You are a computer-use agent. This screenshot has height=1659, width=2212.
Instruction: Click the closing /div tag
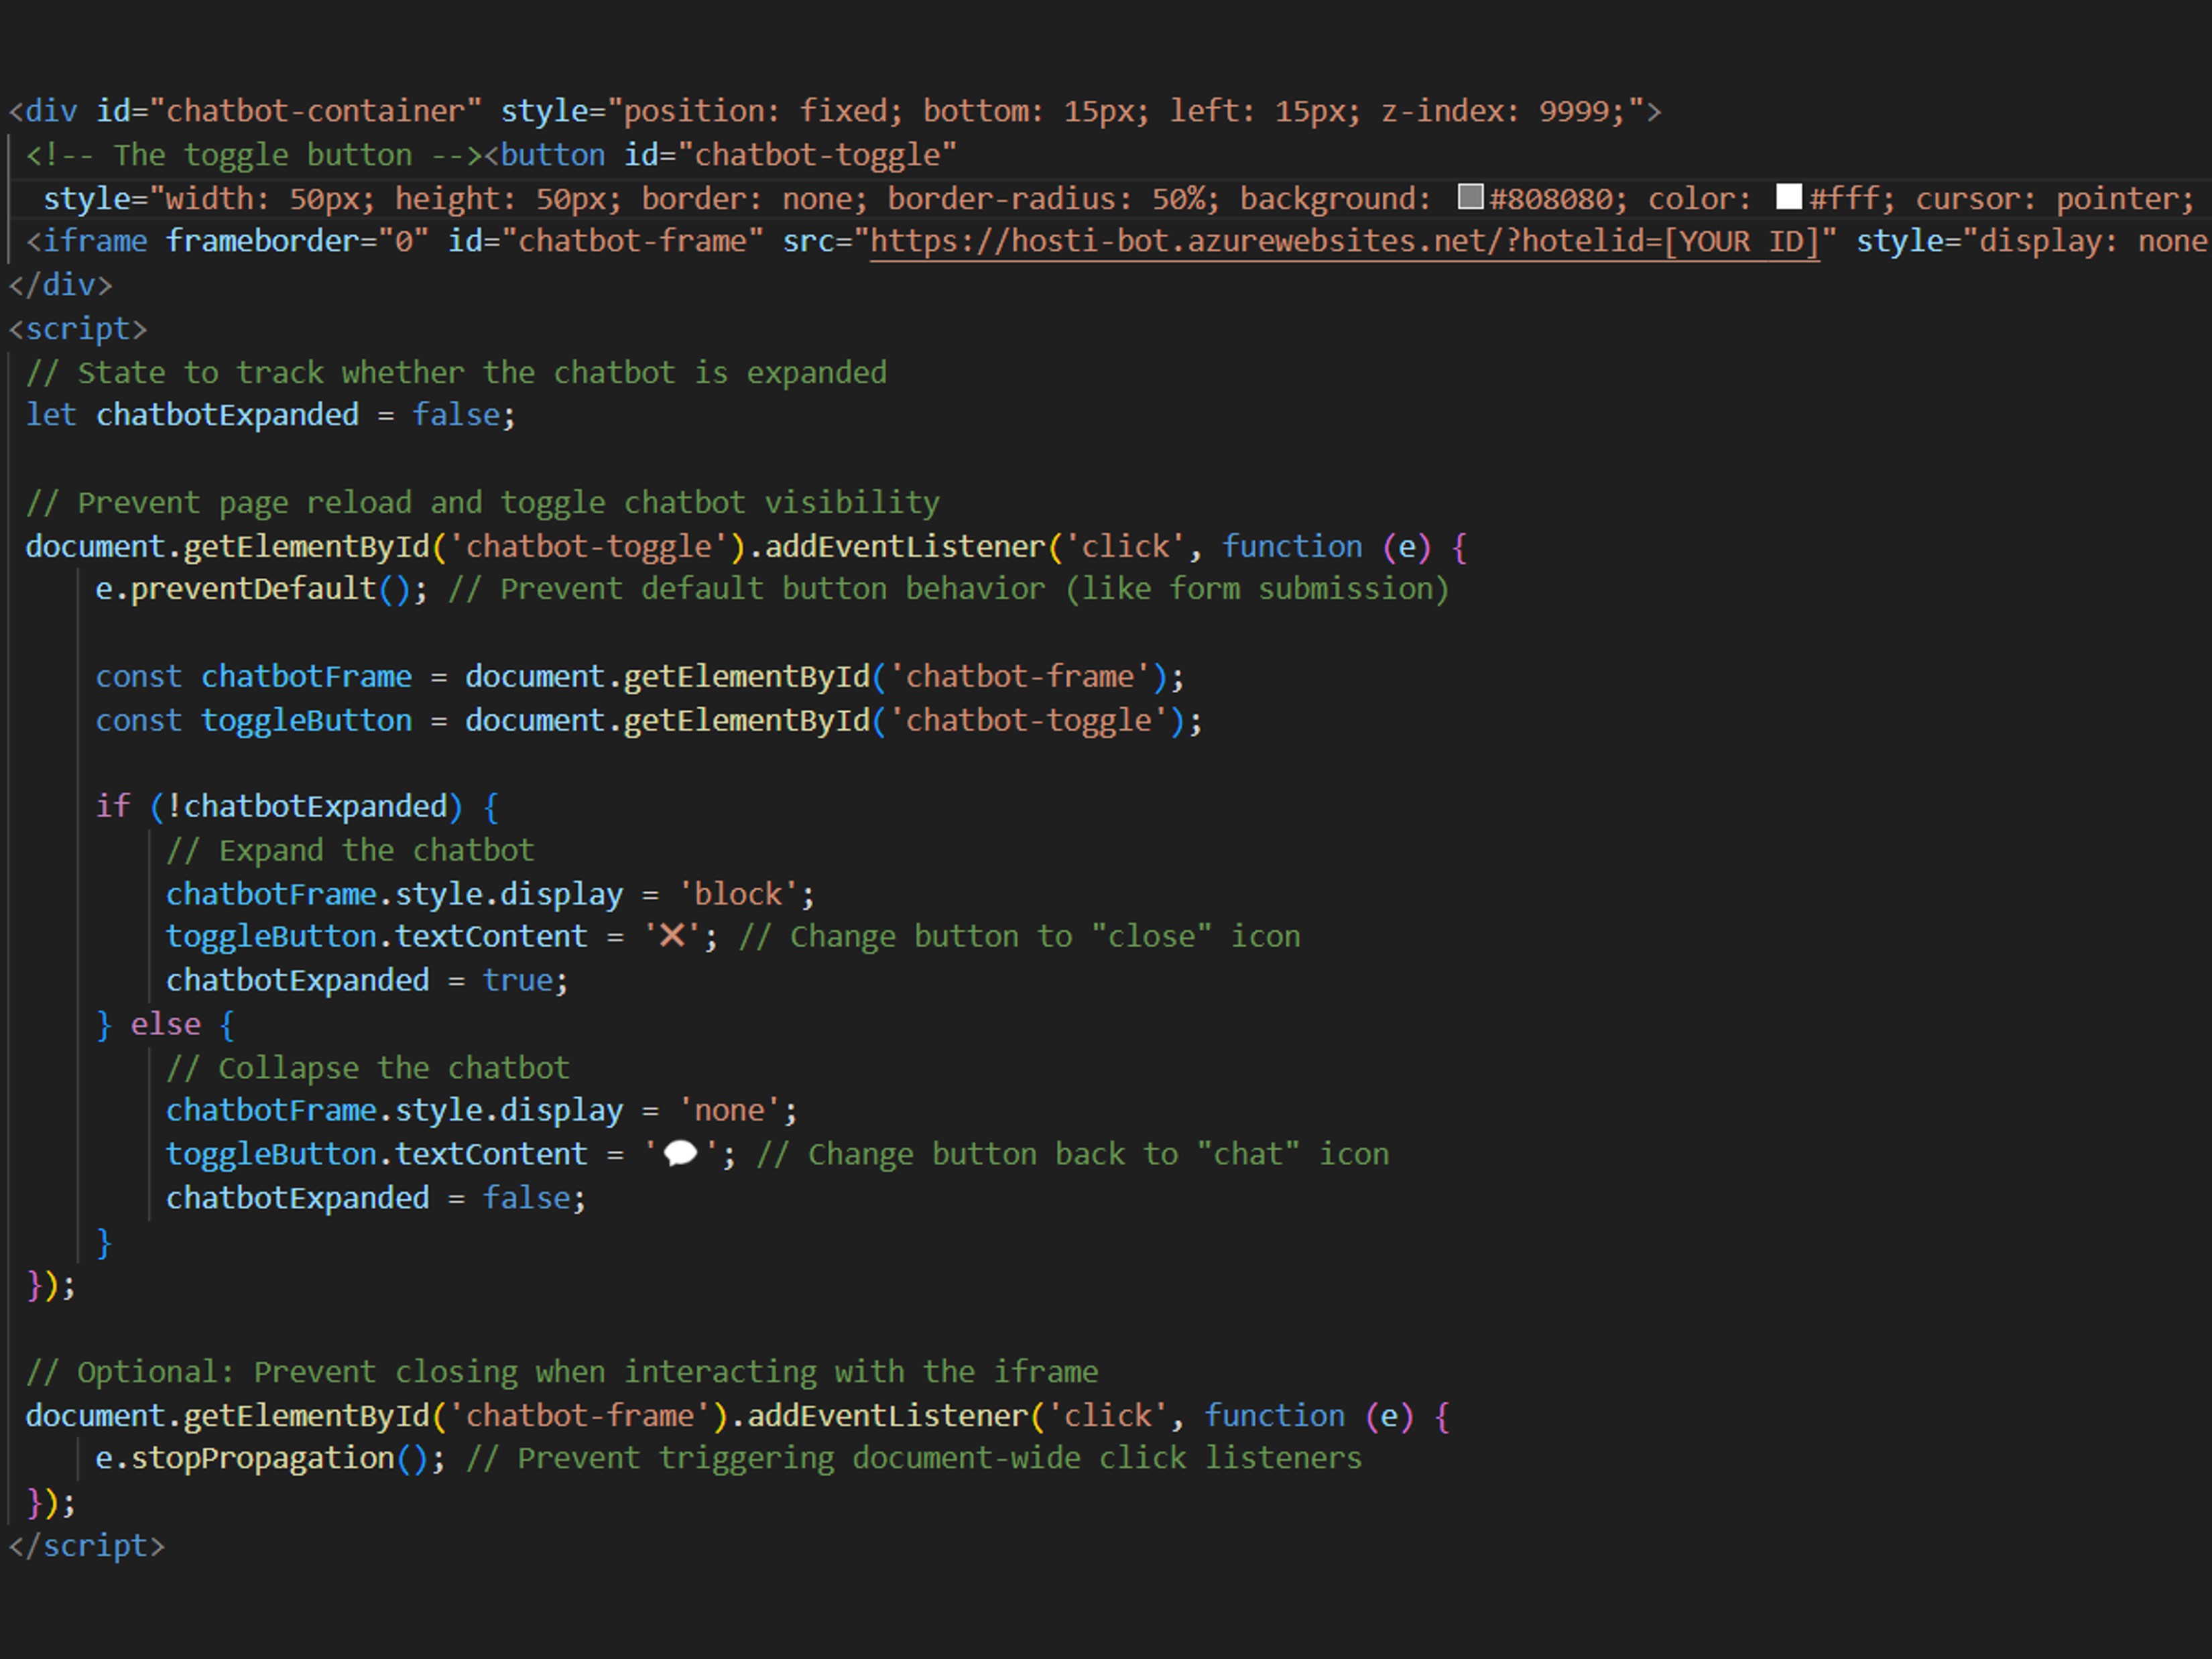click(60, 285)
